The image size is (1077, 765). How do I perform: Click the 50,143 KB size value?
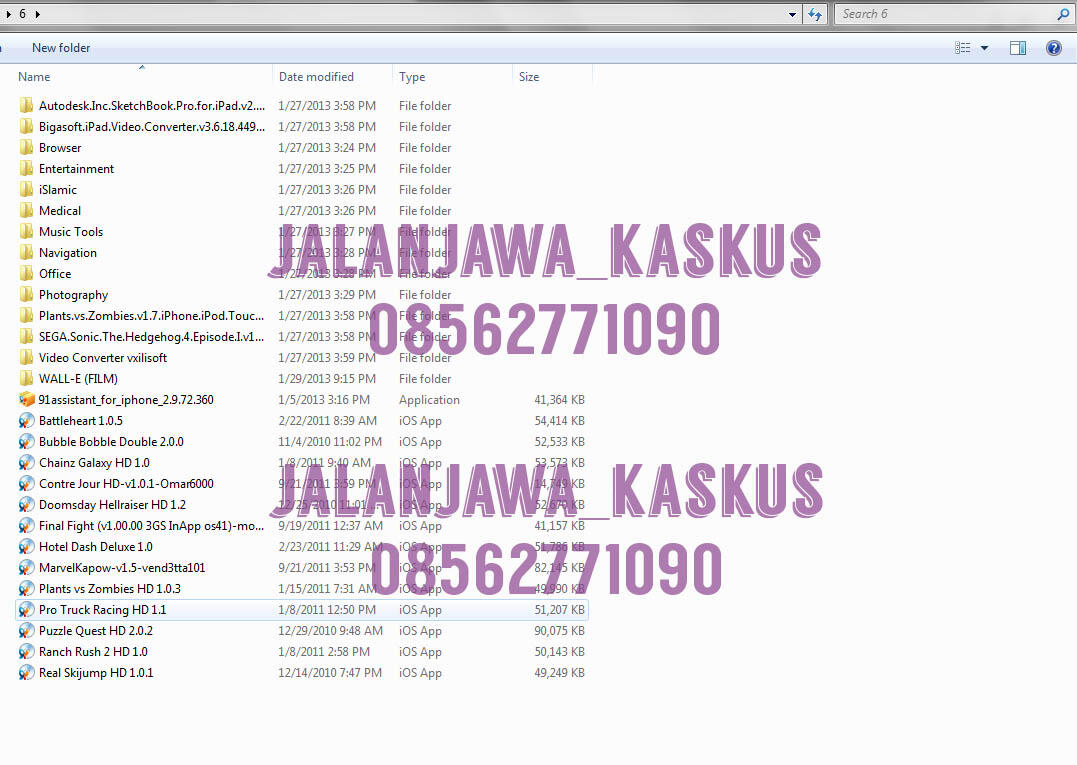(559, 652)
